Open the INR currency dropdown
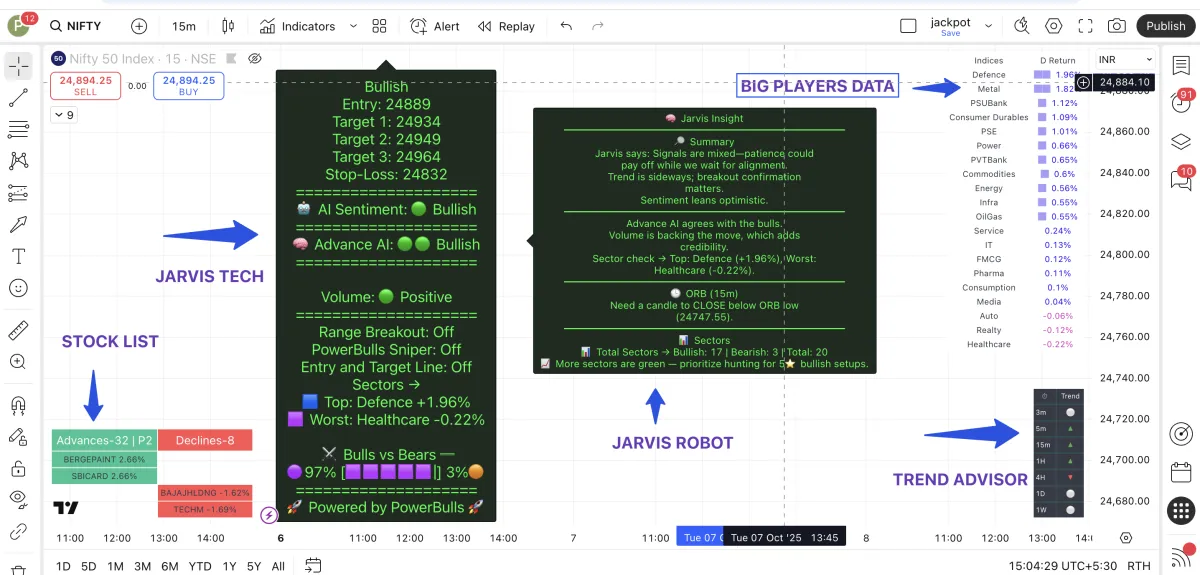Screen dimensions: 1200x575 (1123, 59)
